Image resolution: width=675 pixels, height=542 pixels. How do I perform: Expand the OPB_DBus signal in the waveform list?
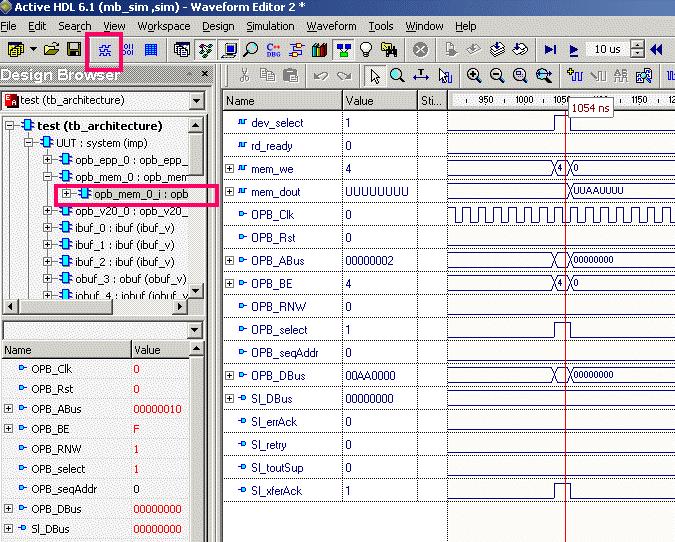tap(229, 375)
